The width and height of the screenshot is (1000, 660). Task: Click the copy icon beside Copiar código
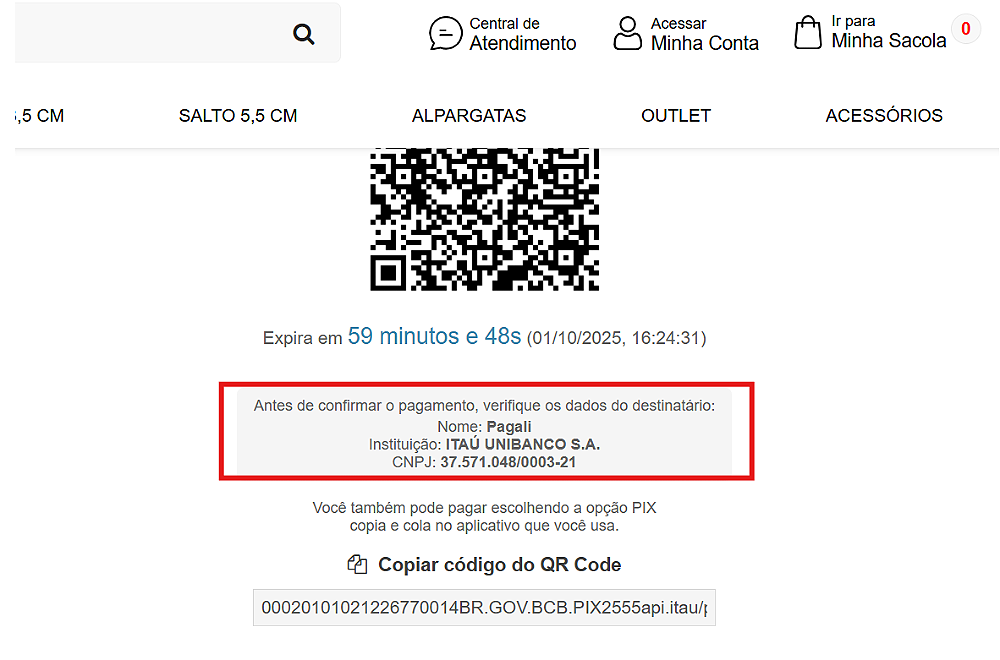(x=357, y=564)
